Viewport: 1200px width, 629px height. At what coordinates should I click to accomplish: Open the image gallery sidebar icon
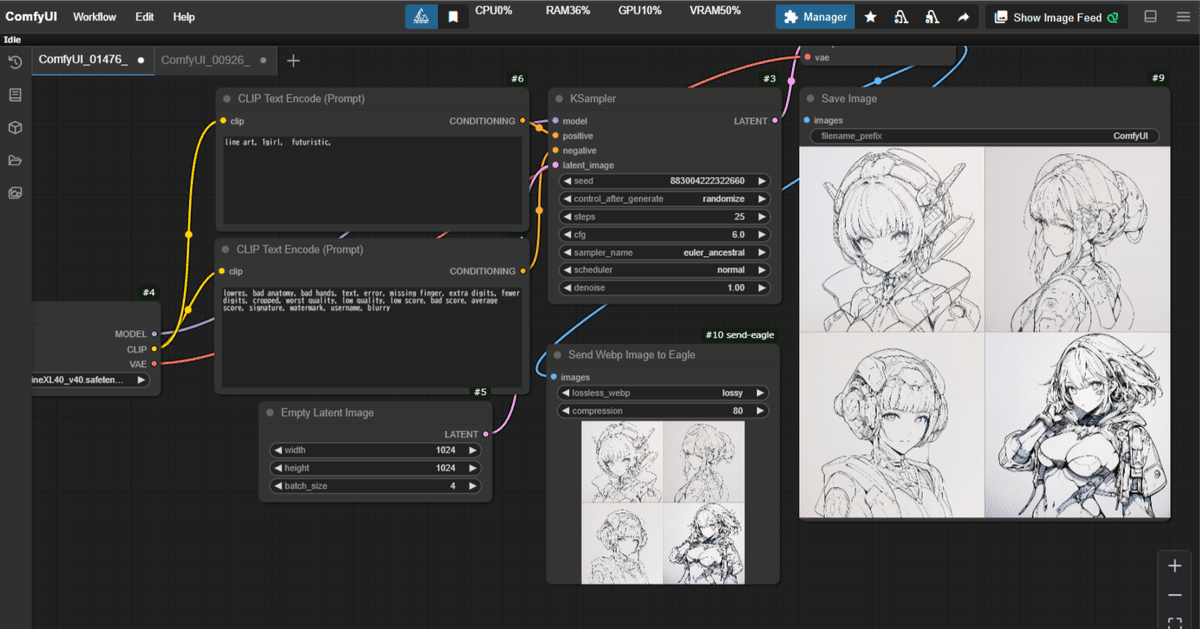pyautogui.click(x=14, y=192)
